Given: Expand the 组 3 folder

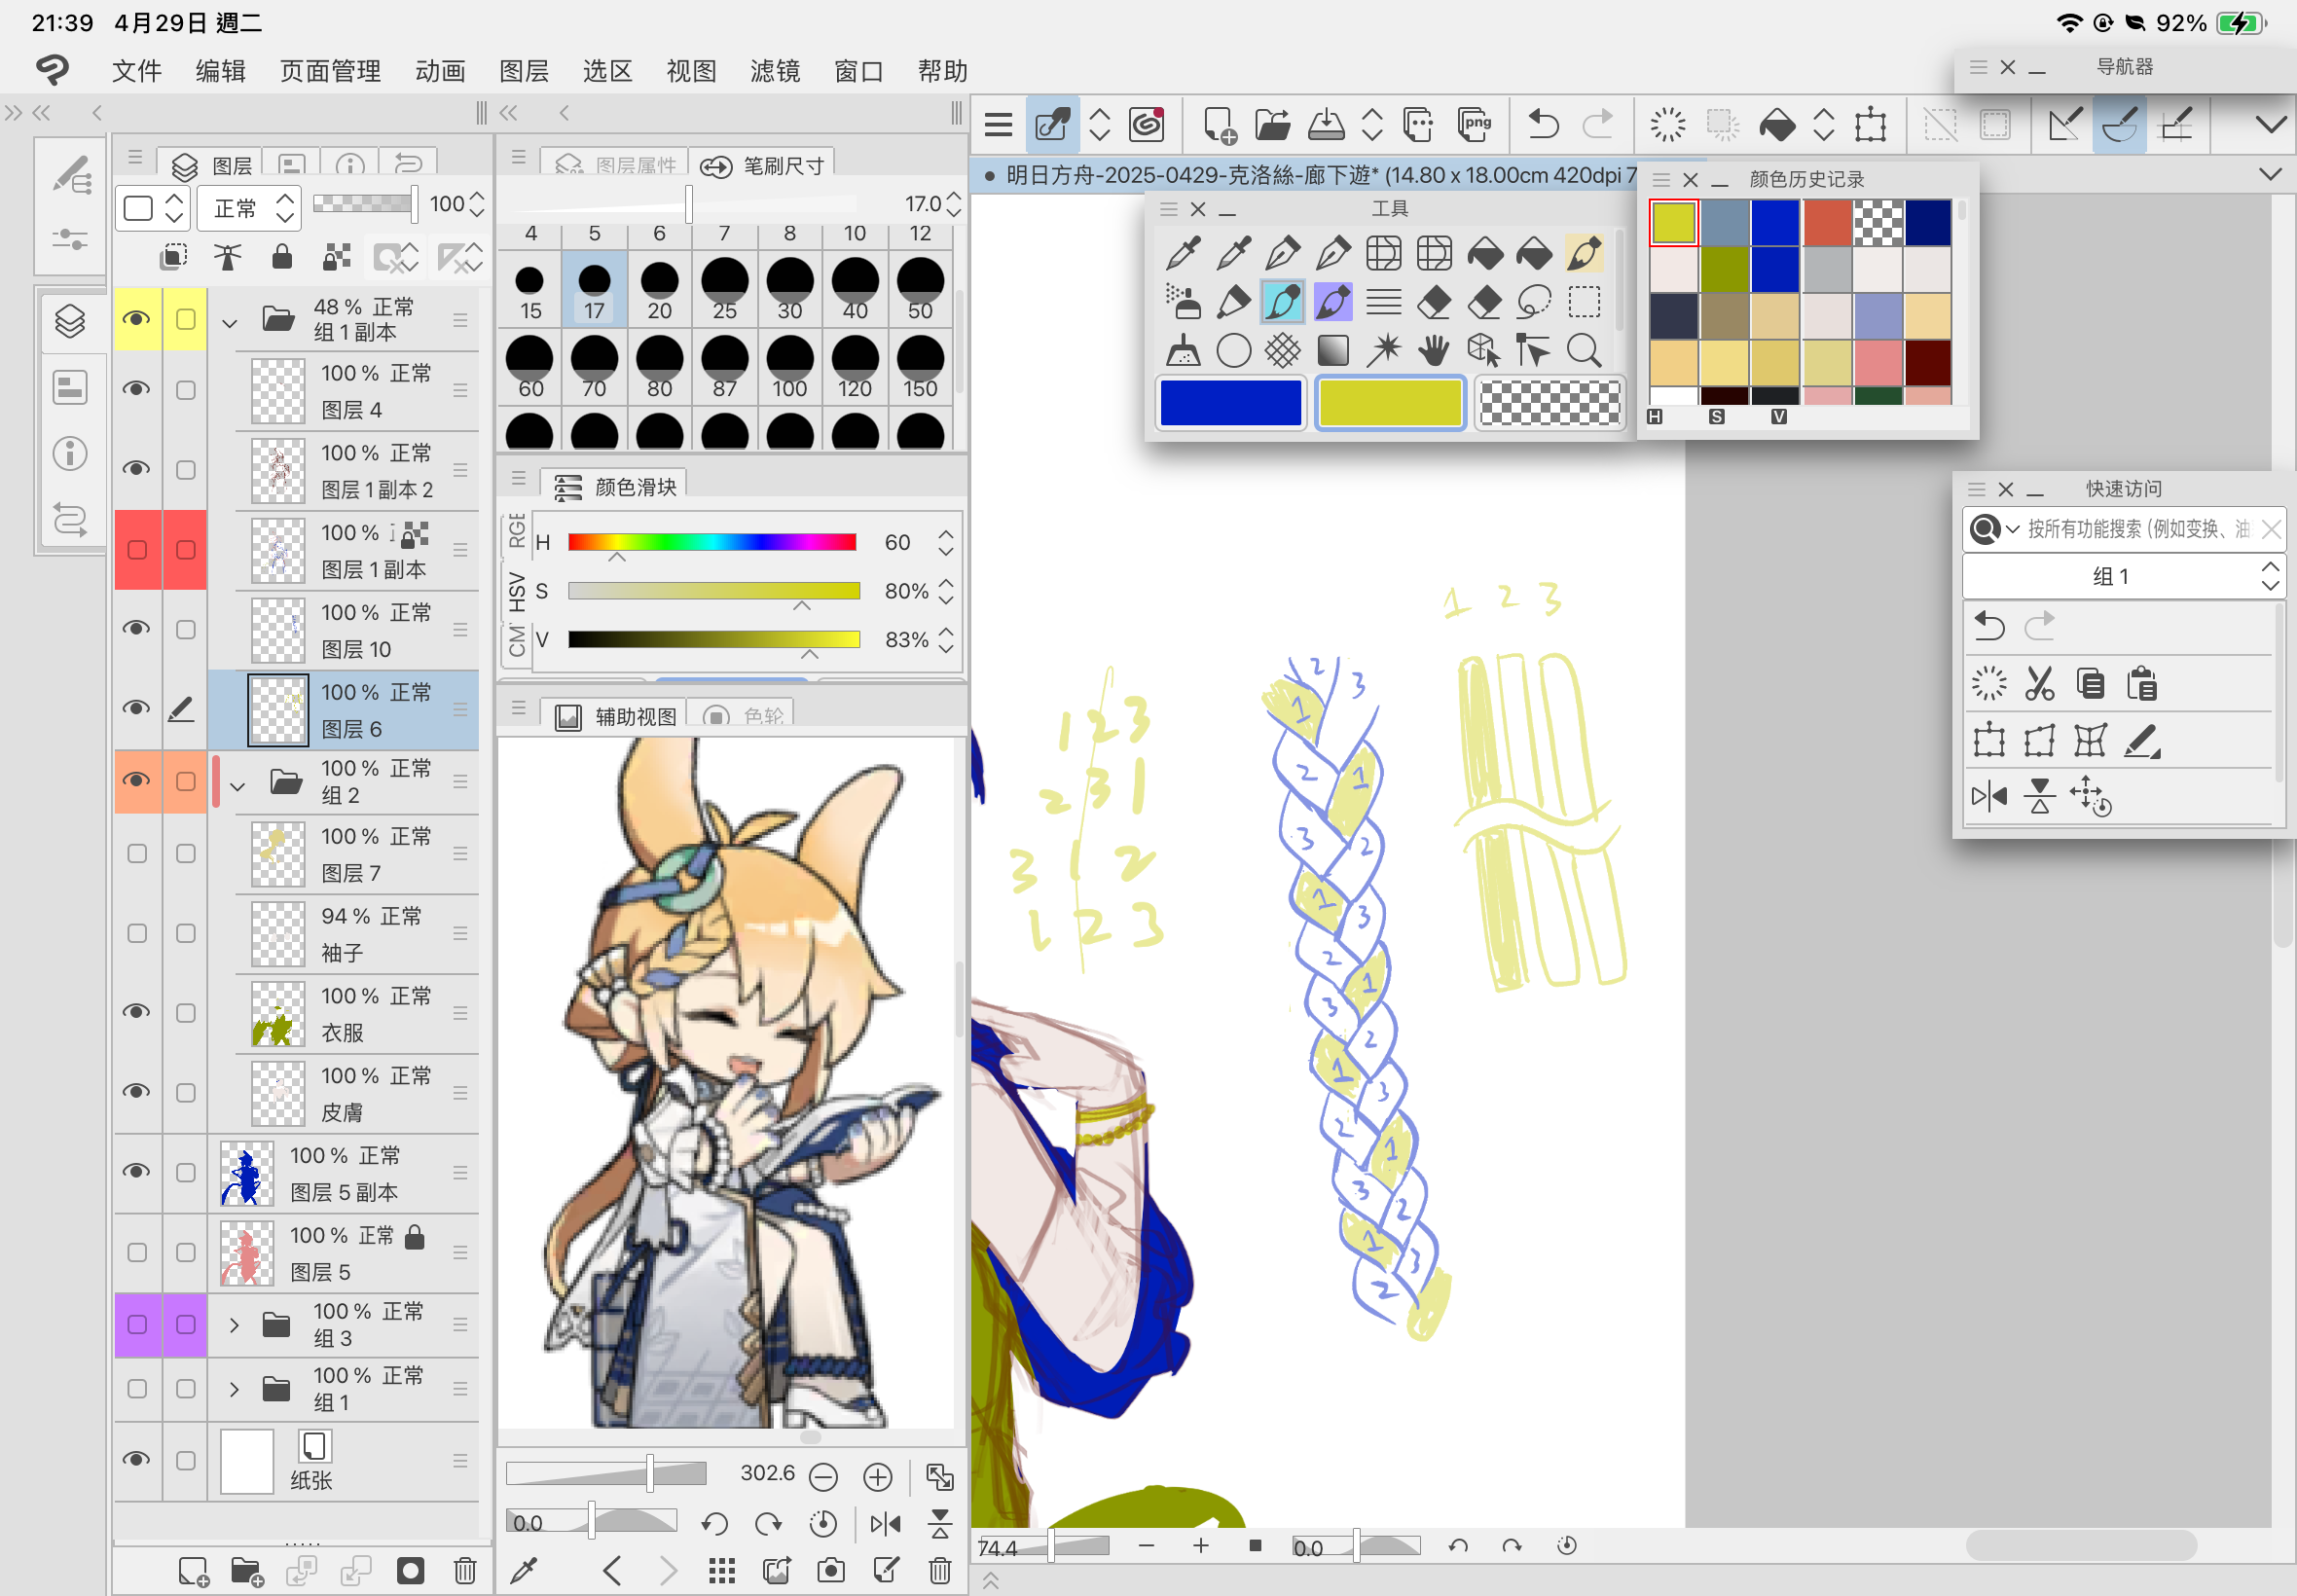Looking at the screenshot, I should tap(234, 1325).
